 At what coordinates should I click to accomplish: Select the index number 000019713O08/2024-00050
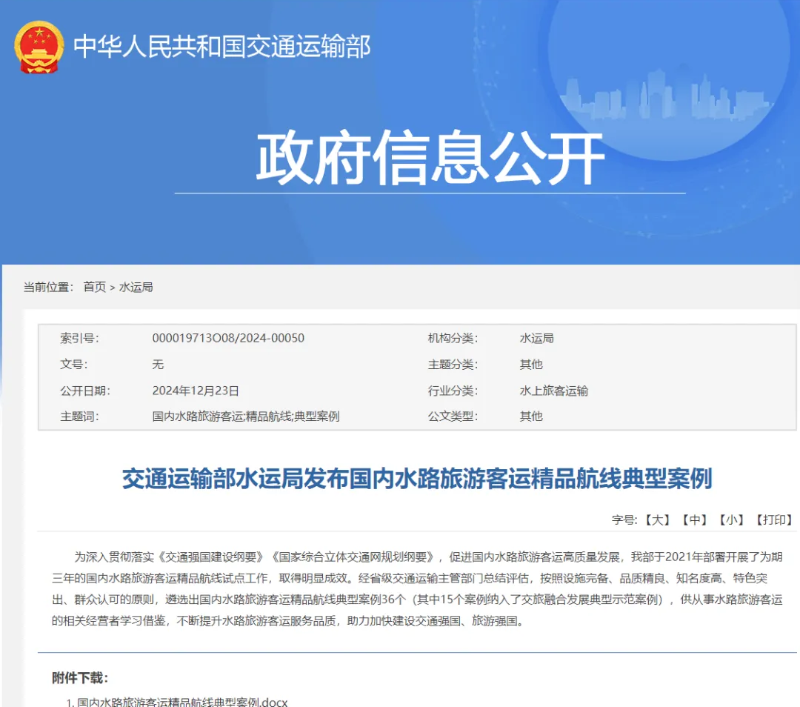(228, 338)
